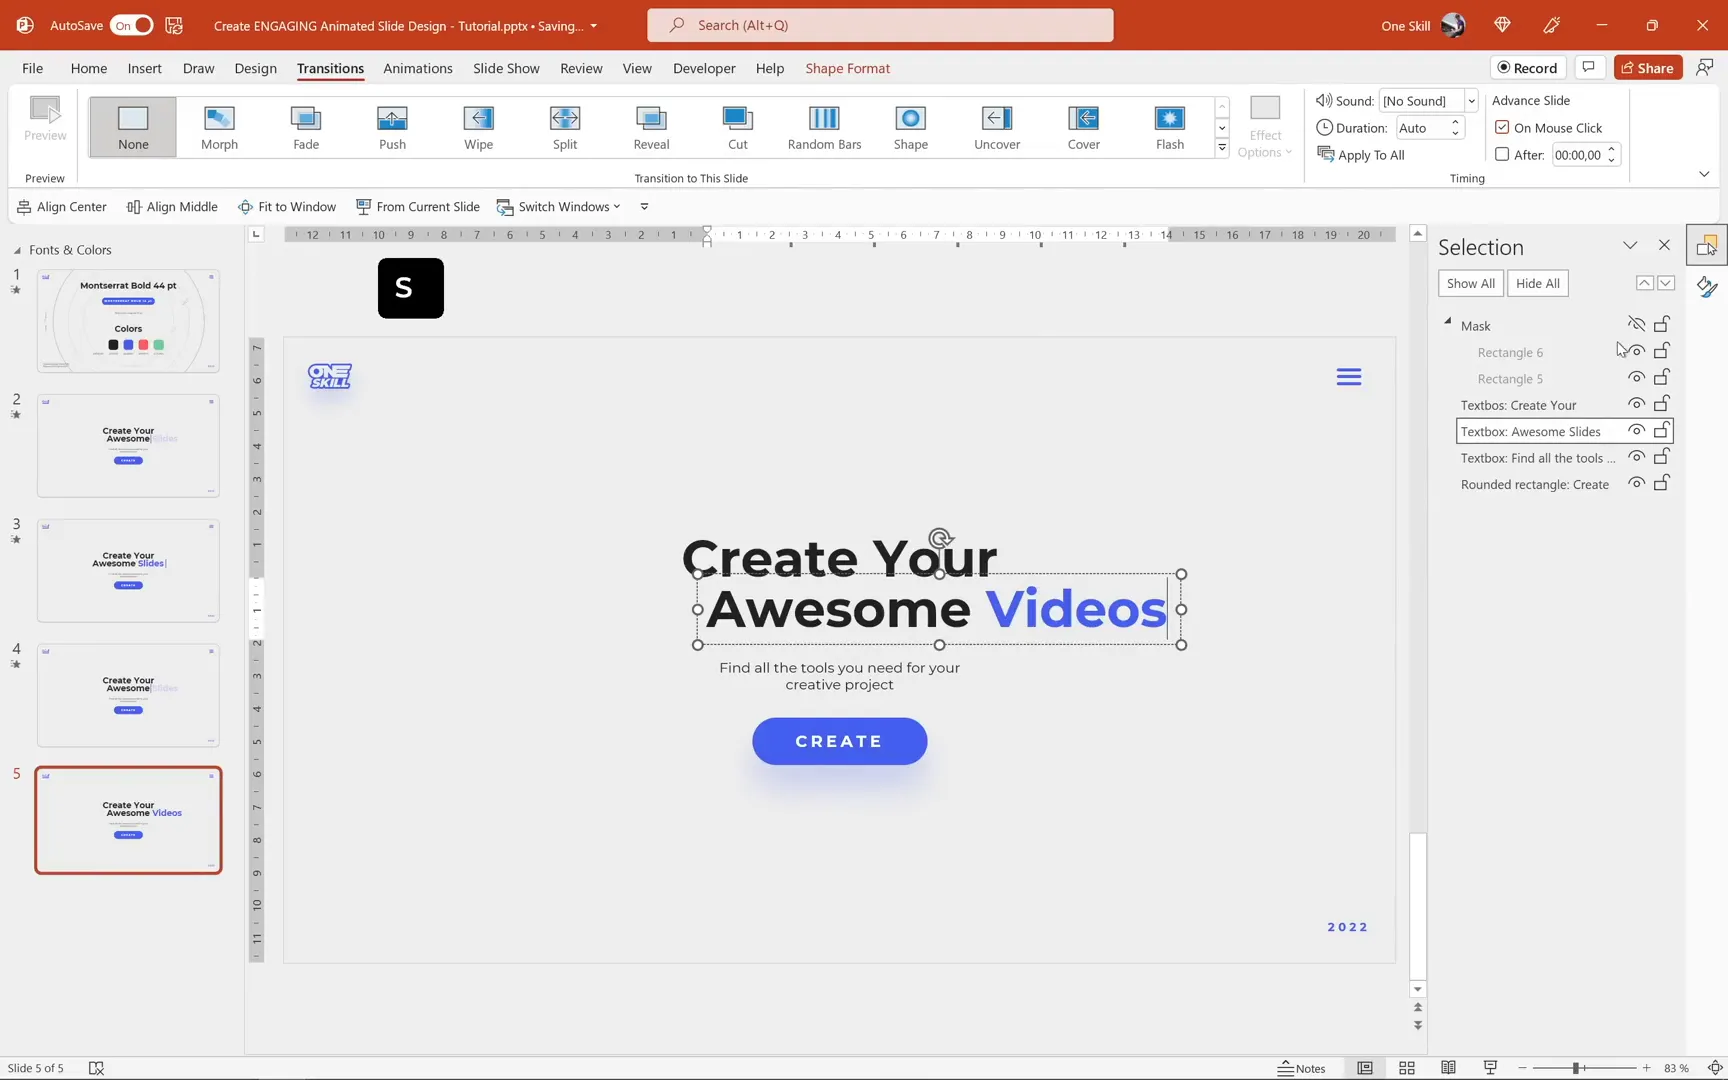This screenshot has width=1728, height=1080.
Task: Apply the Flash transition
Action: coord(1170,127)
